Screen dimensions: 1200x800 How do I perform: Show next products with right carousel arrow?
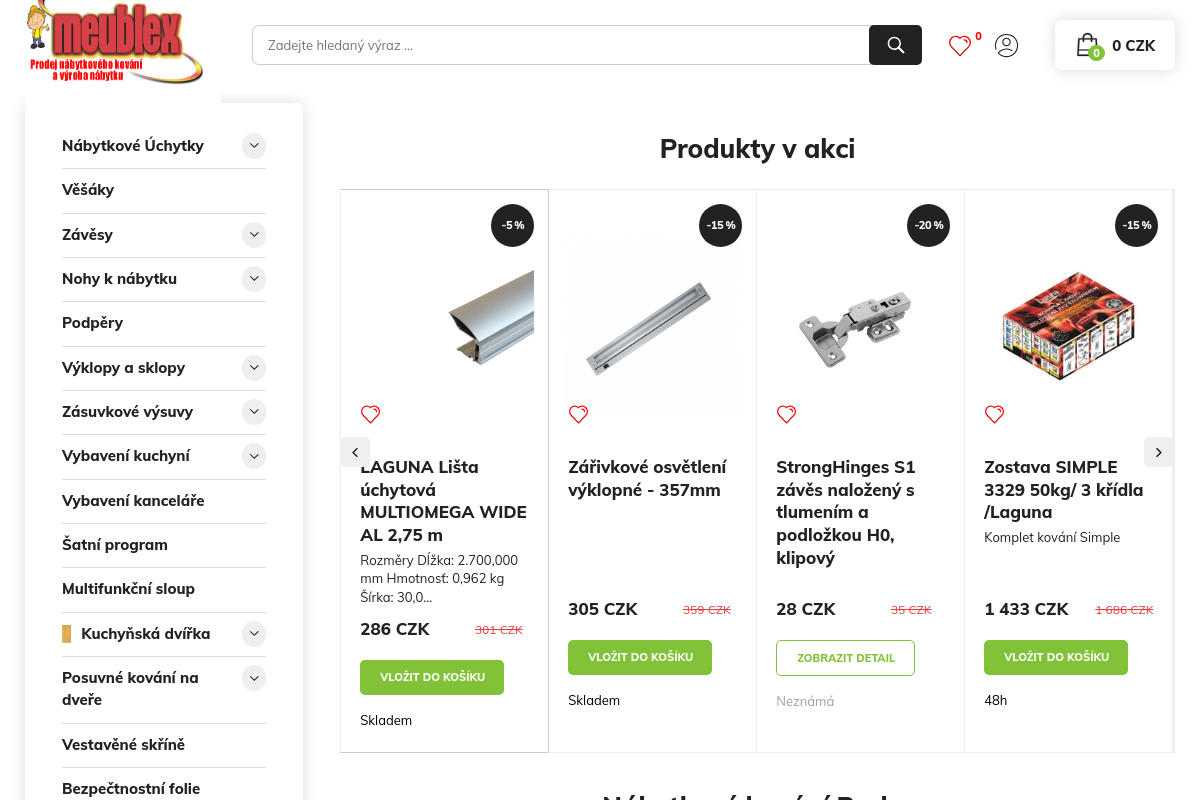[x=1158, y=452]
